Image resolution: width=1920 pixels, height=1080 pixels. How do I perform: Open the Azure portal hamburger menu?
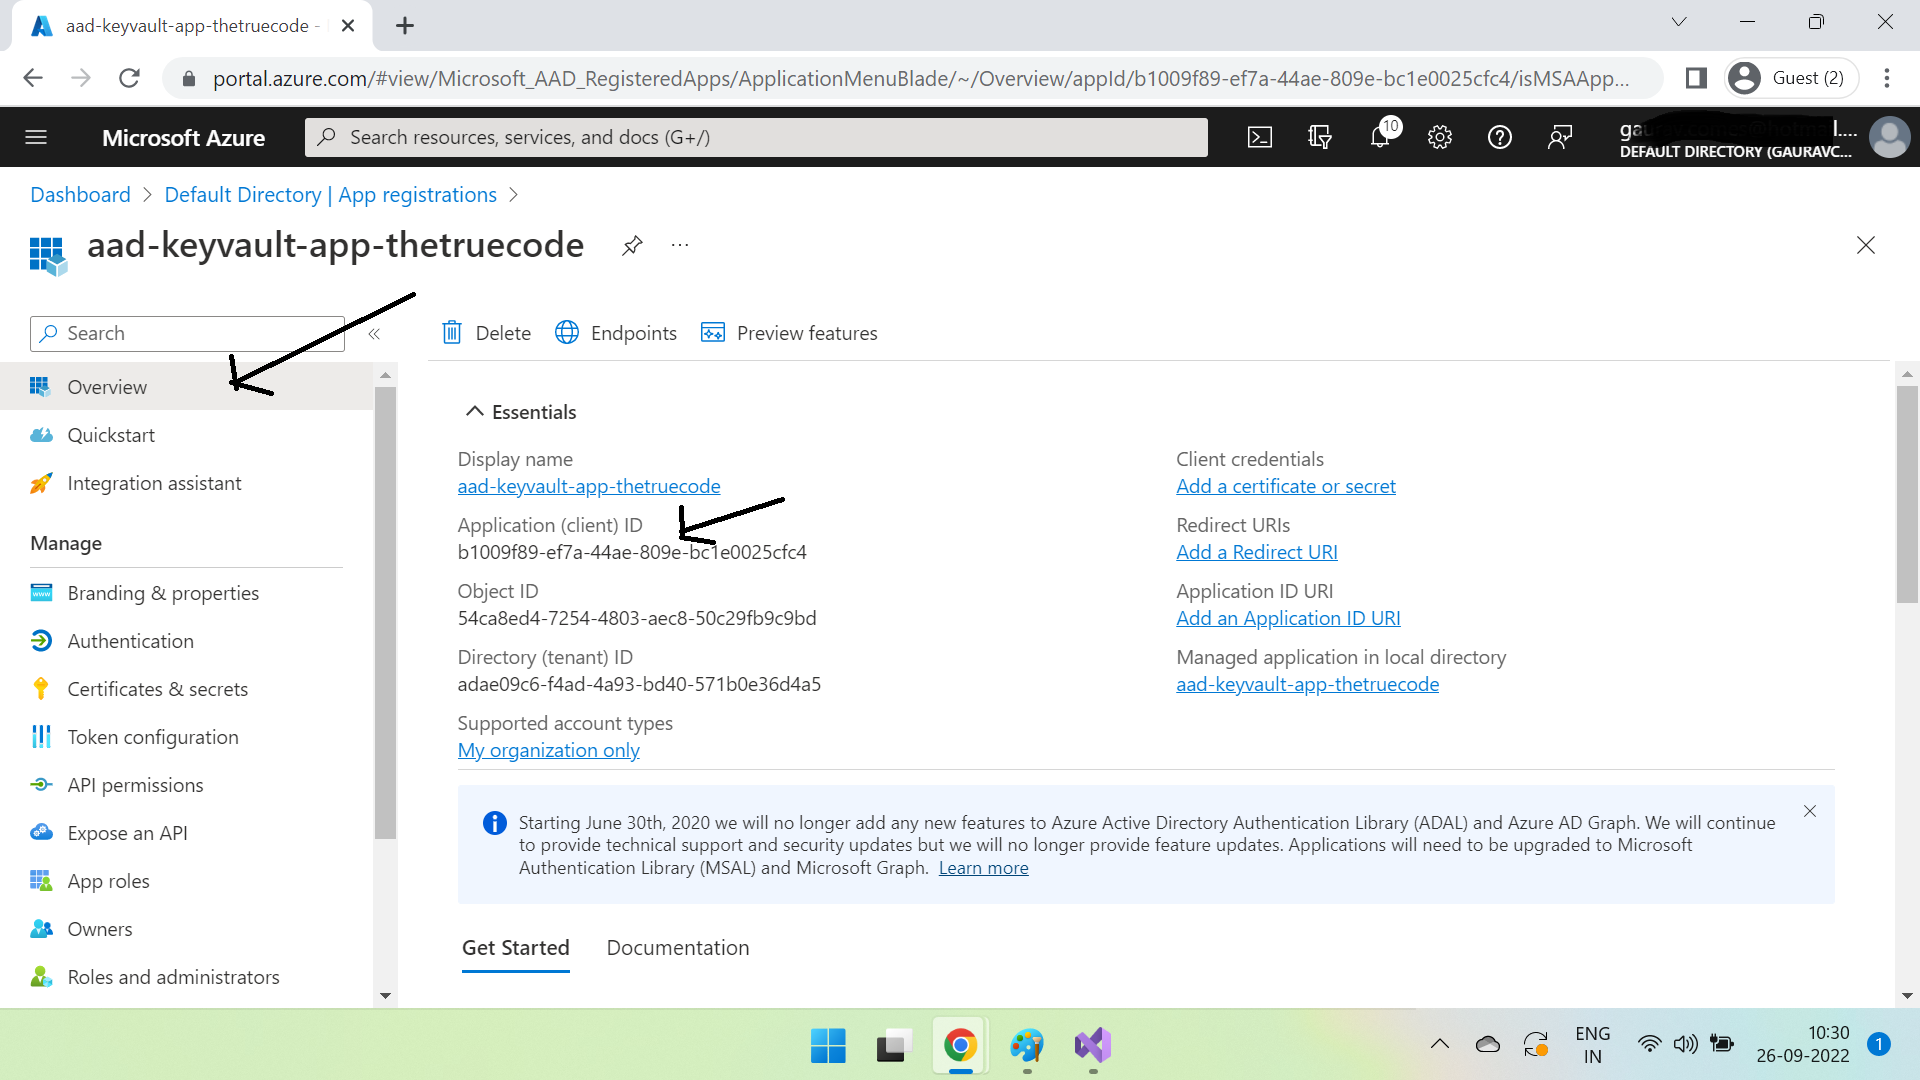click(36, 137)
